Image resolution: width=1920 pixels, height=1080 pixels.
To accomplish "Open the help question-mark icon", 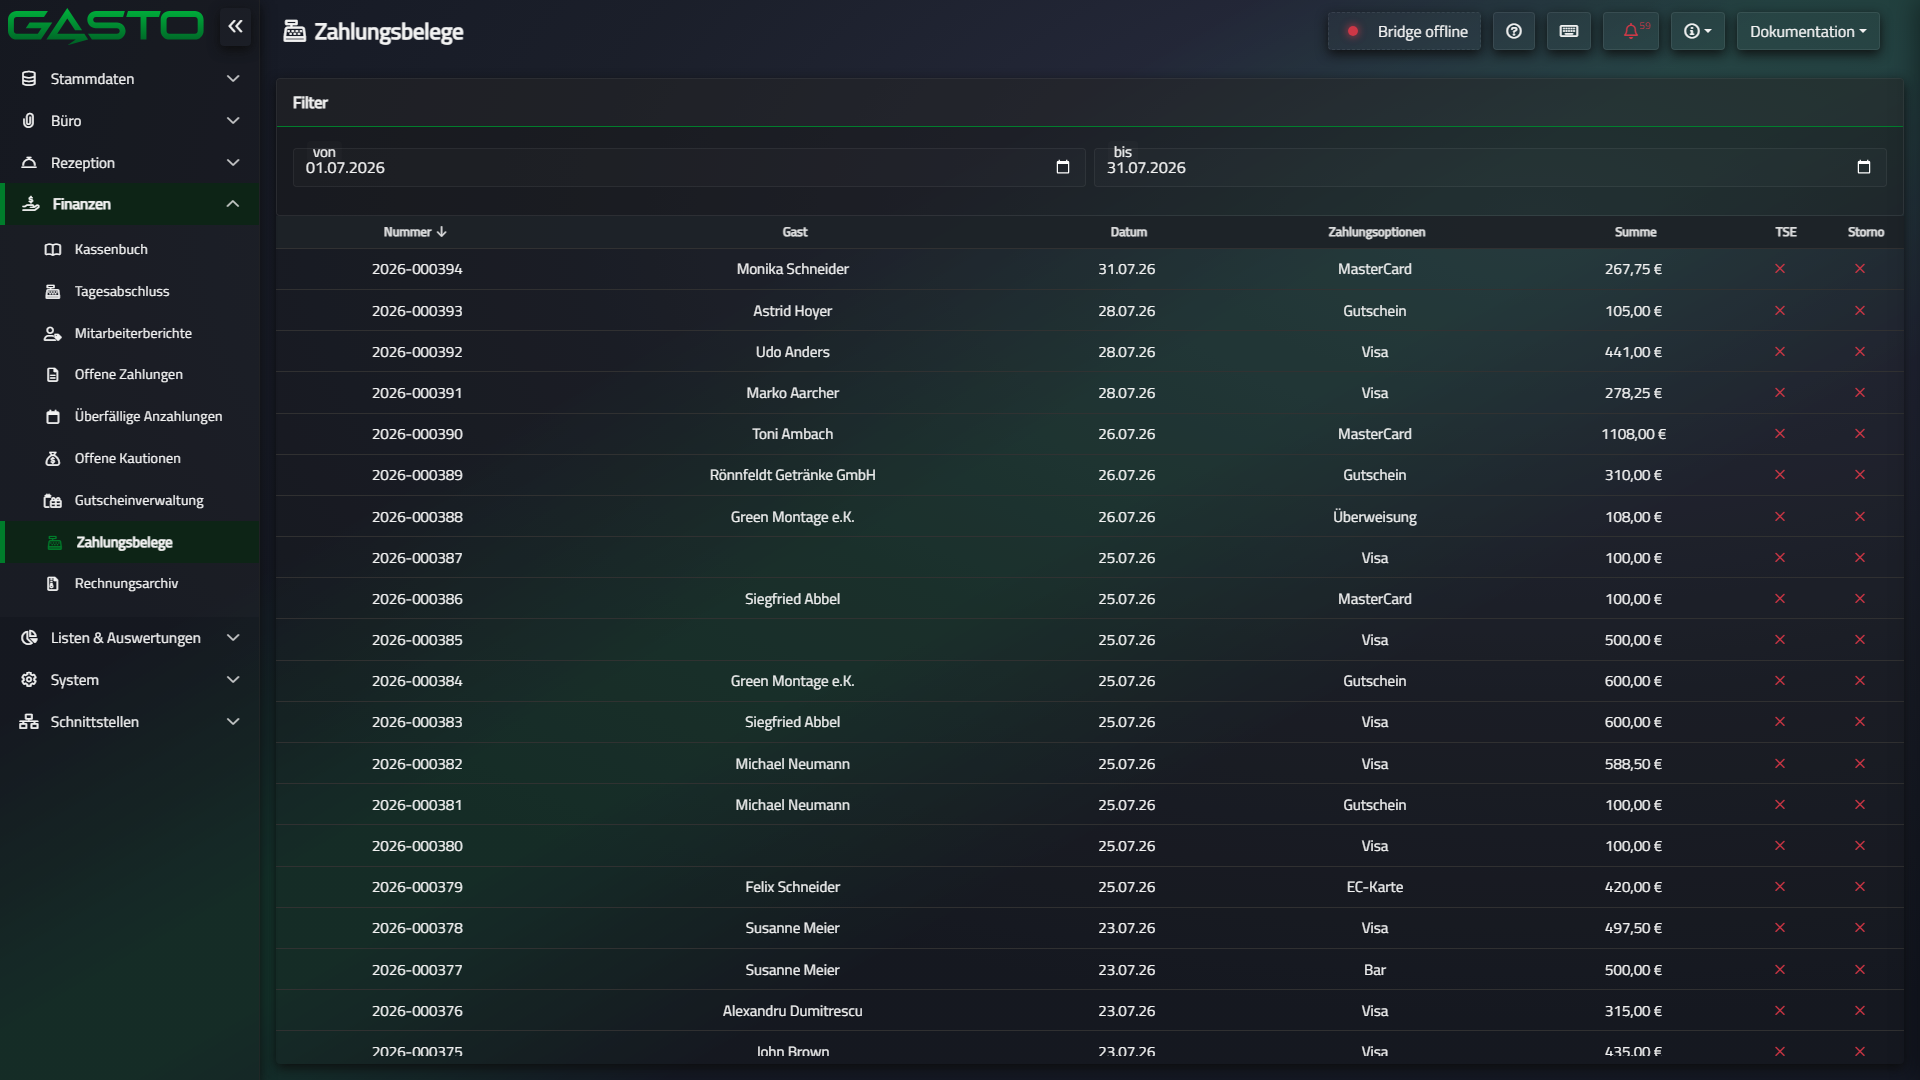I will 1514,32.
